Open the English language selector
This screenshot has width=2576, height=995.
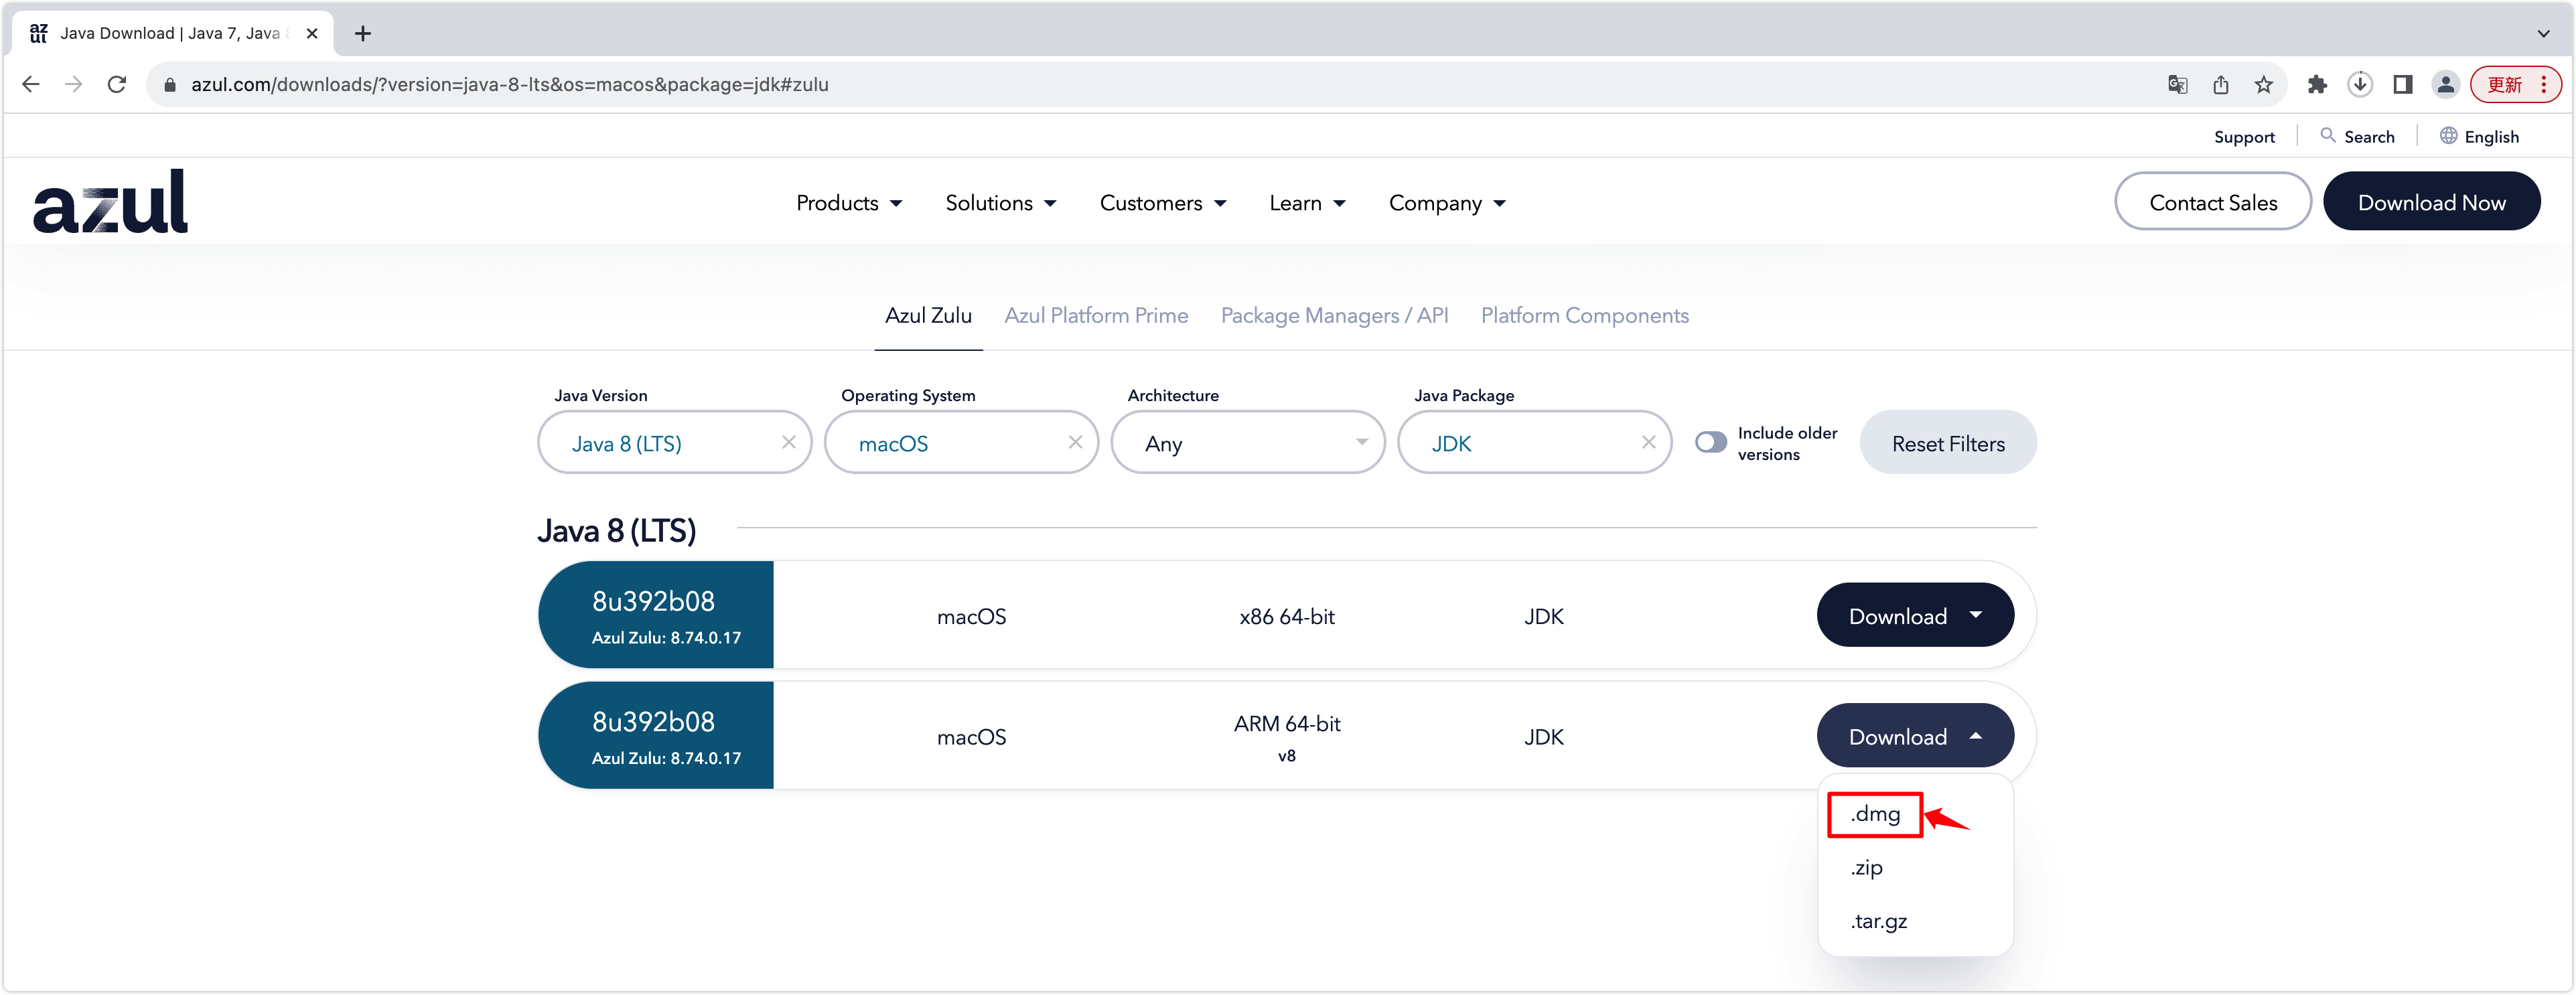click(2479, 137)
